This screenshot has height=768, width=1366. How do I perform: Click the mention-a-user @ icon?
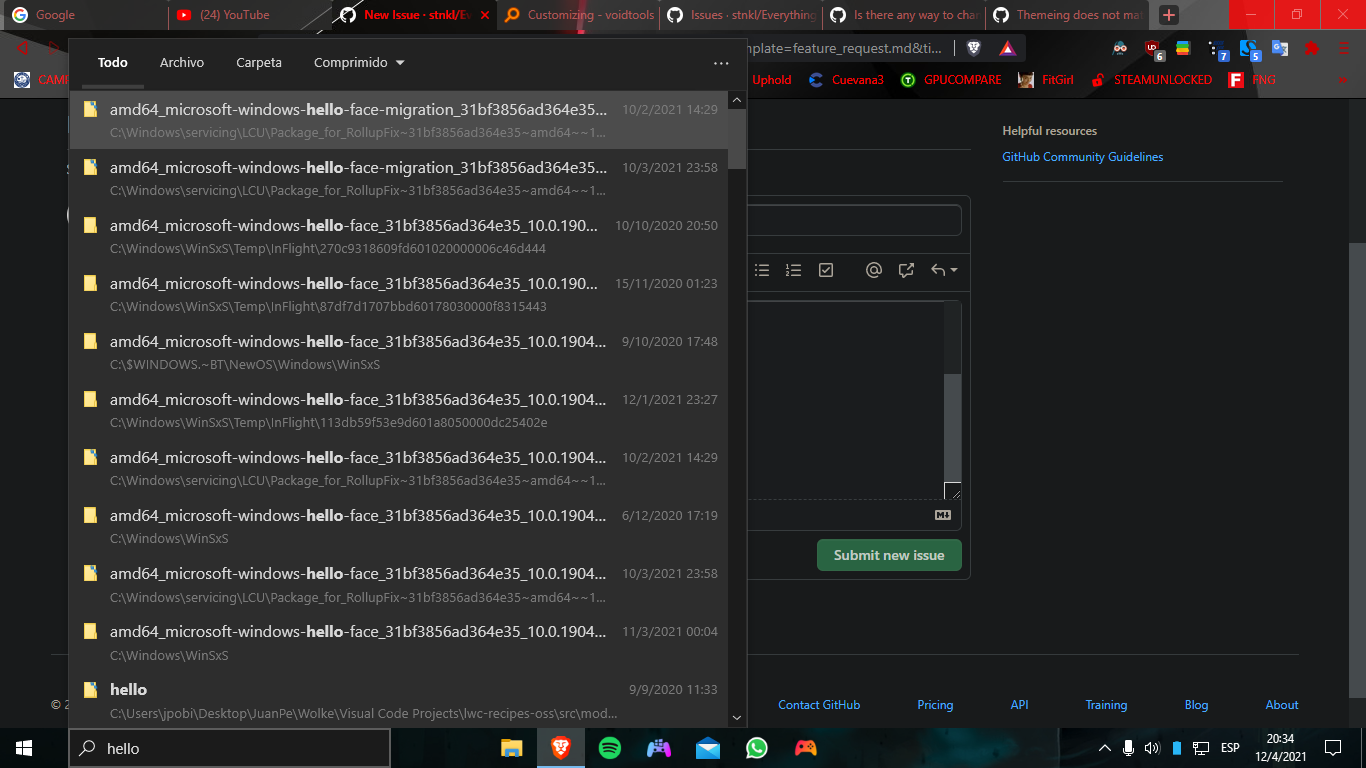873,270
